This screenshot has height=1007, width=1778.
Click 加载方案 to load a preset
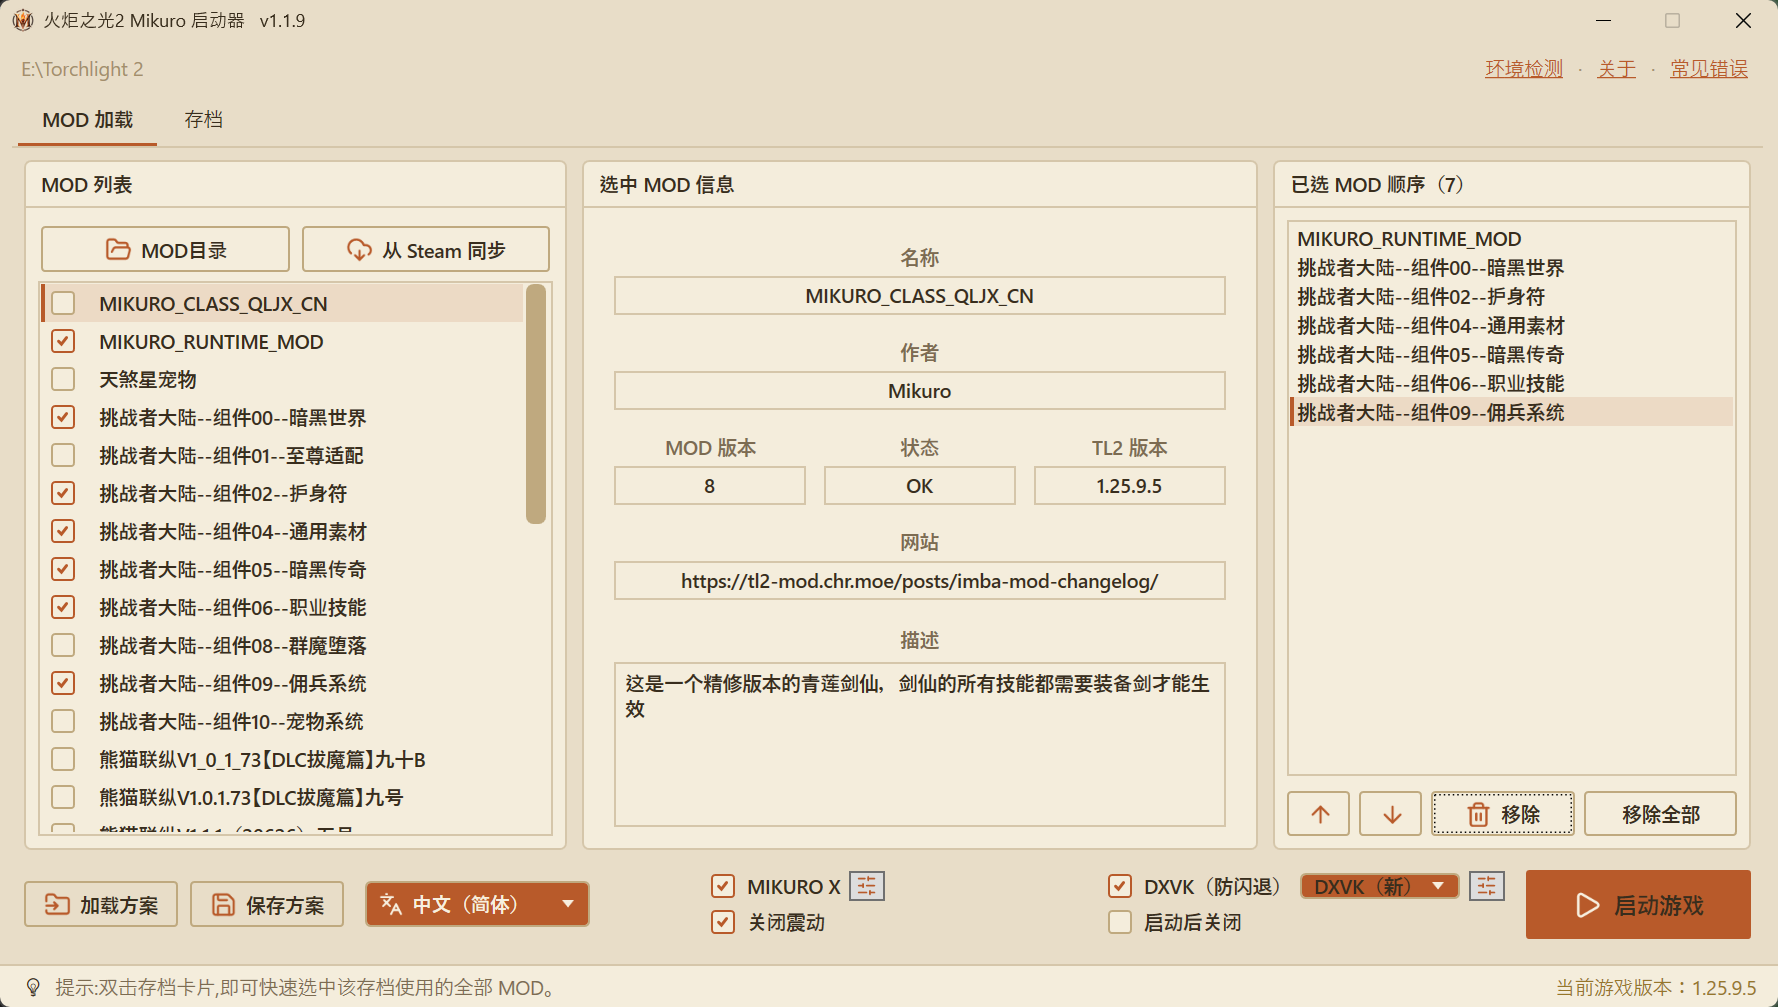tap(101, 904)
